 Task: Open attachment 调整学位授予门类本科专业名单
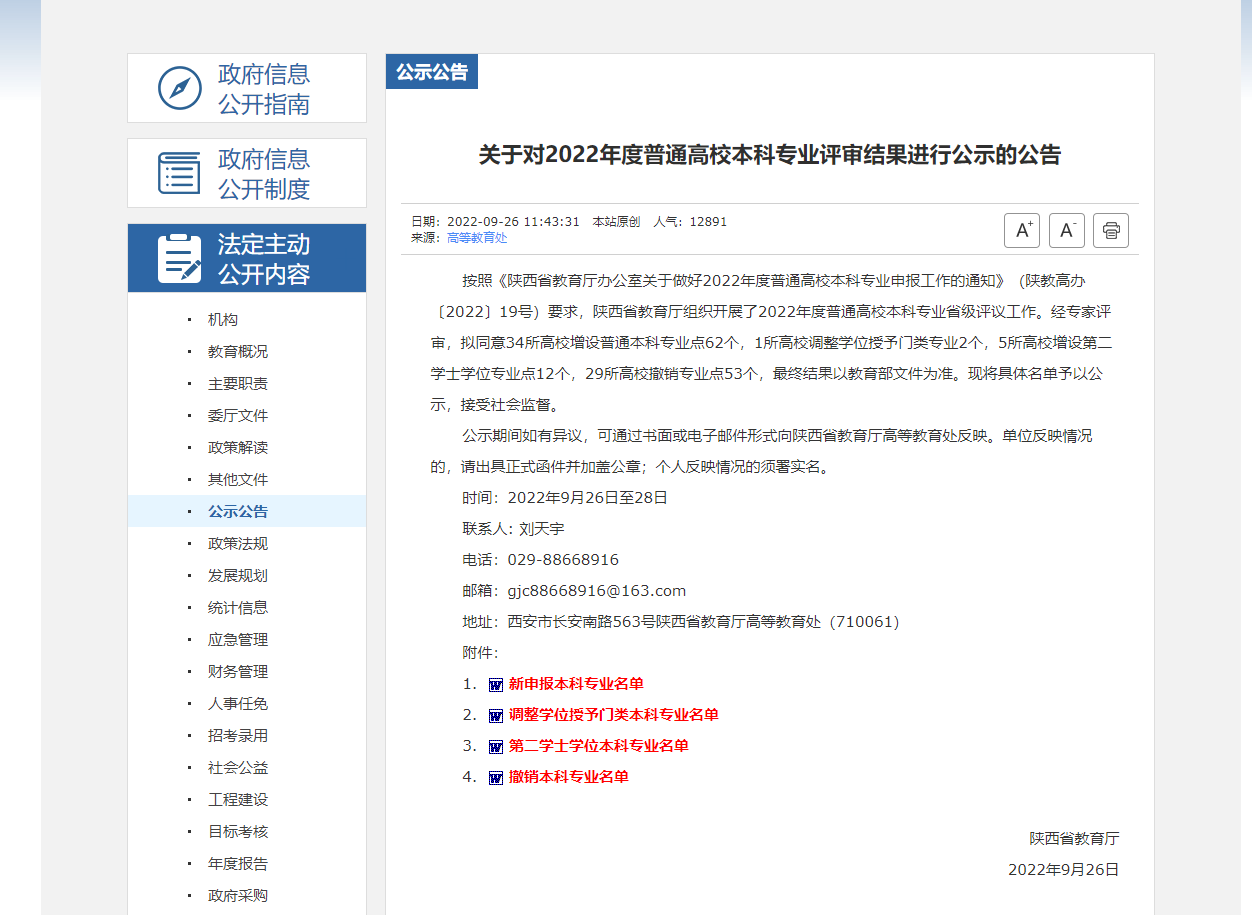[x=613, y=715]
